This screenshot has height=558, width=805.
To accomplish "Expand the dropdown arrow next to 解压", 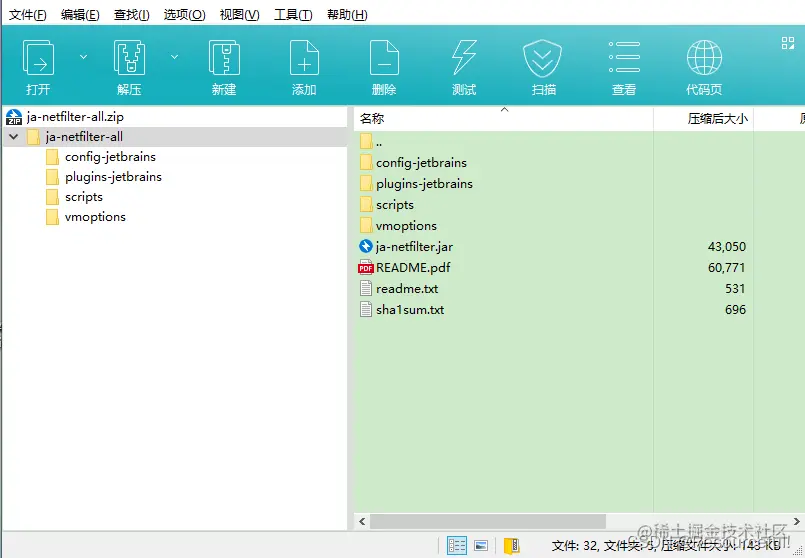I will pyautogui.click(x=175, y=56).
